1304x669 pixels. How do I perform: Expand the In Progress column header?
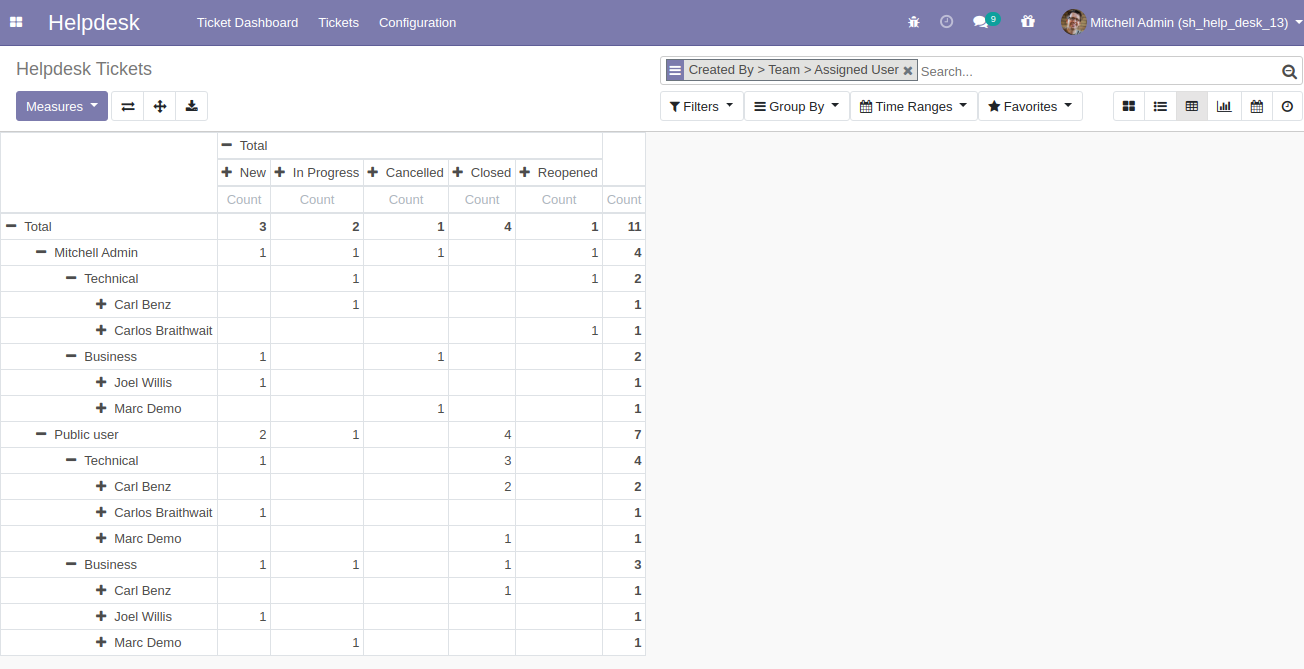[x=317, y=172]
